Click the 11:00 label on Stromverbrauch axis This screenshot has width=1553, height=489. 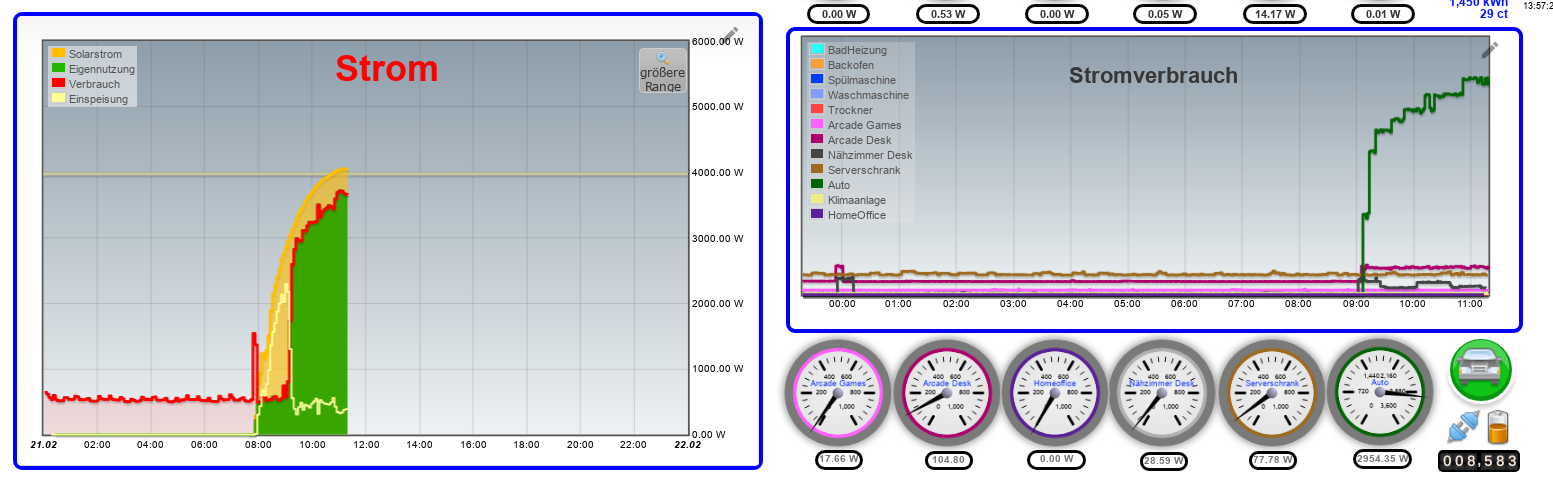1469,304
